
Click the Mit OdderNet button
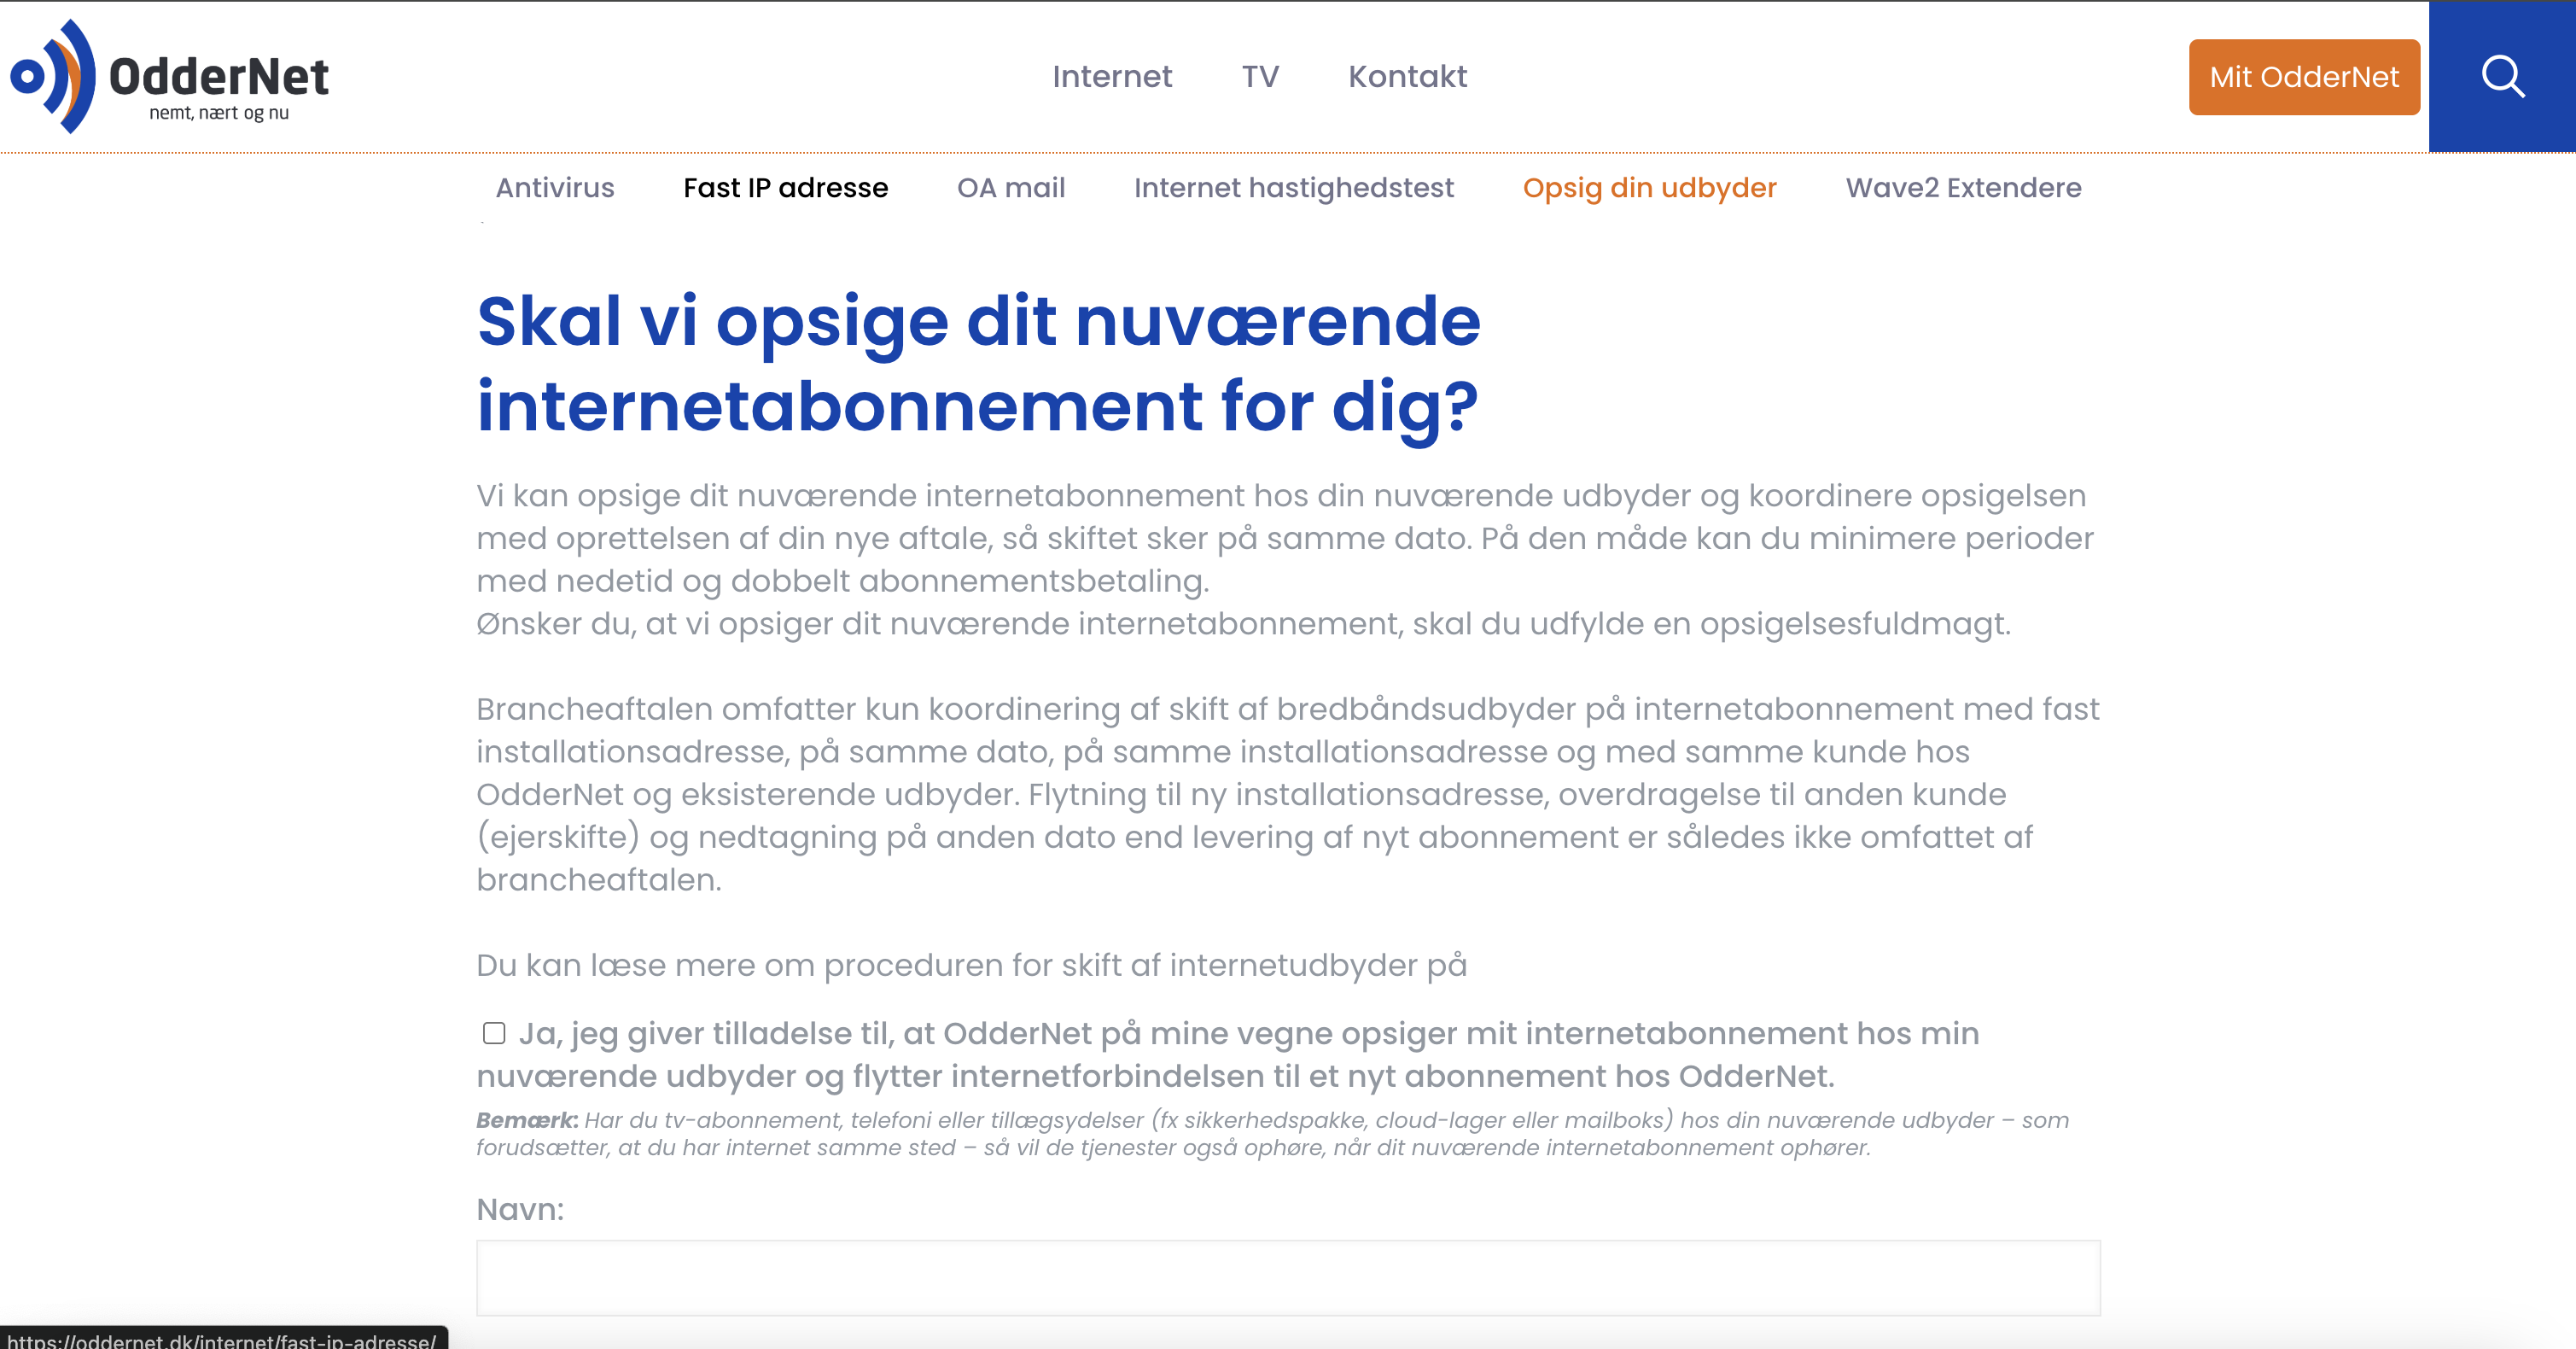coord(2304,77)
